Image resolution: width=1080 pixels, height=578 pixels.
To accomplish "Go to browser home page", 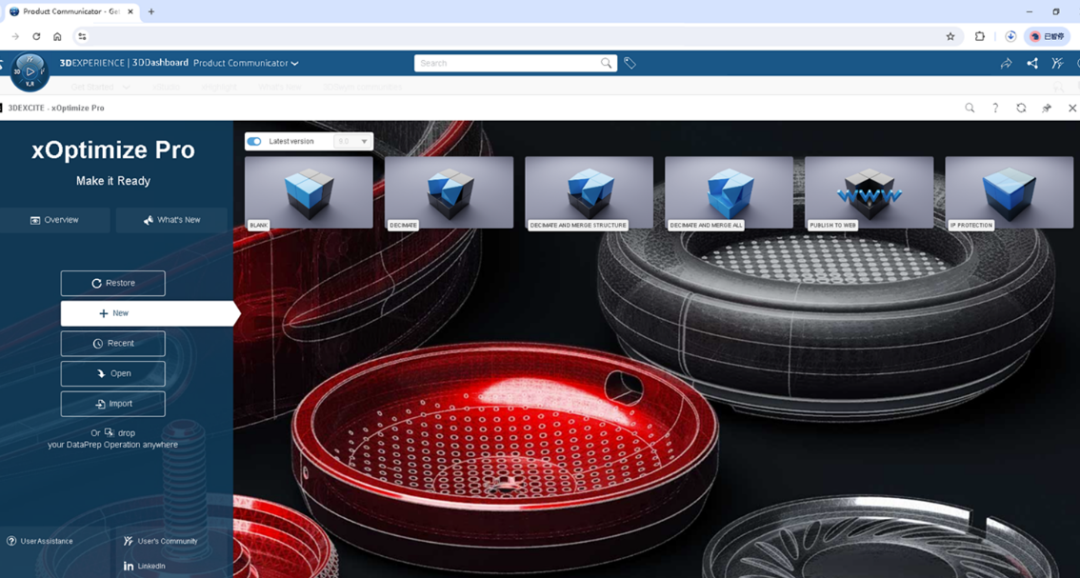I will pyautogui.click(x=57, y=37).
